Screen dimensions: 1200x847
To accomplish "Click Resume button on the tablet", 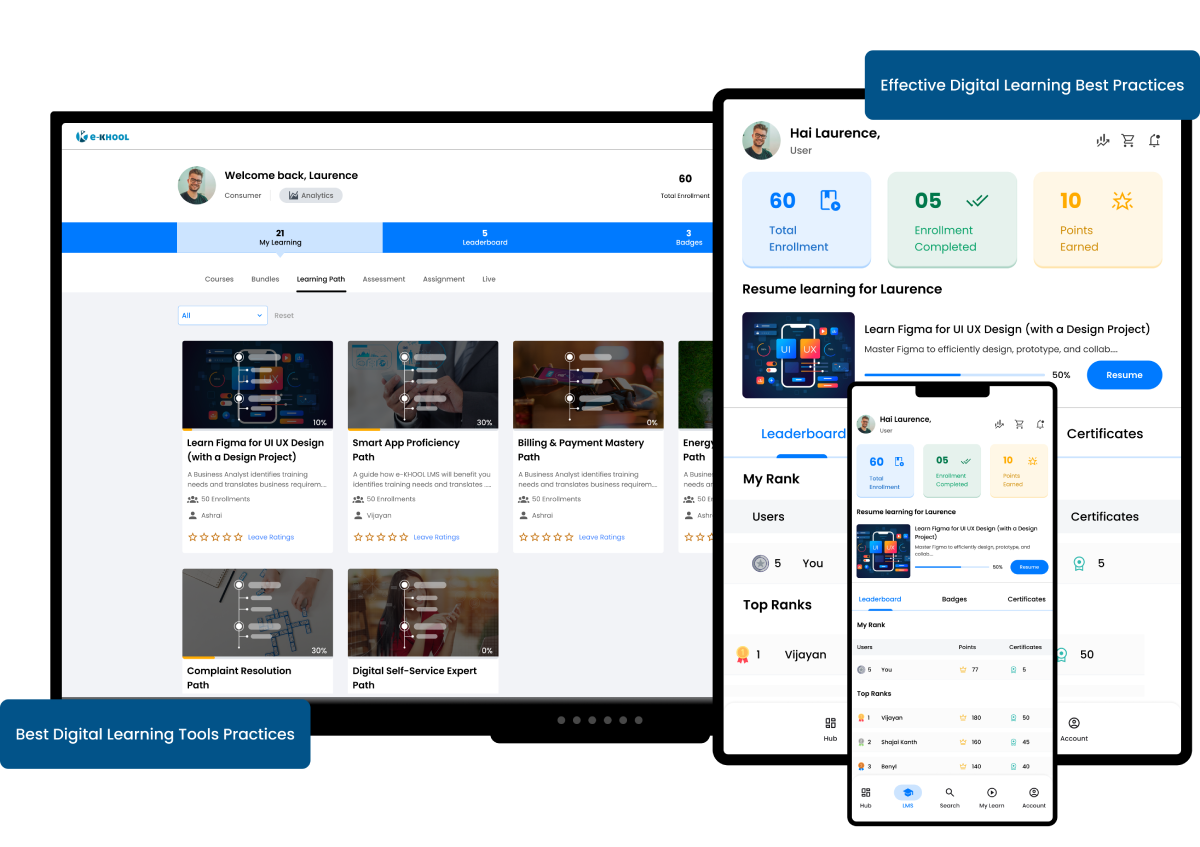I will click(1124, 375).
